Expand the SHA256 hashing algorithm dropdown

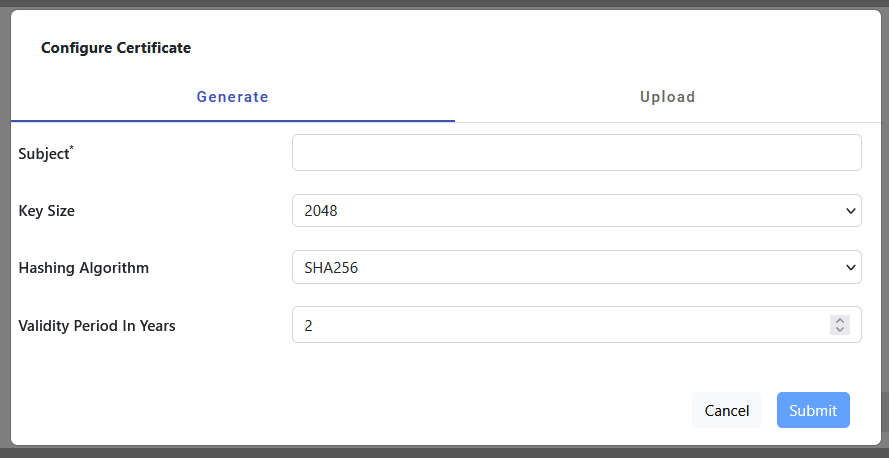(576, 267)
